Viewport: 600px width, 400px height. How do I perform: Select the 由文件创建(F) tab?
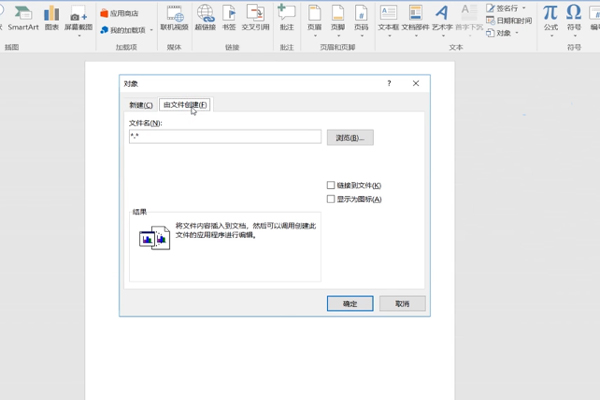point(185,105)
